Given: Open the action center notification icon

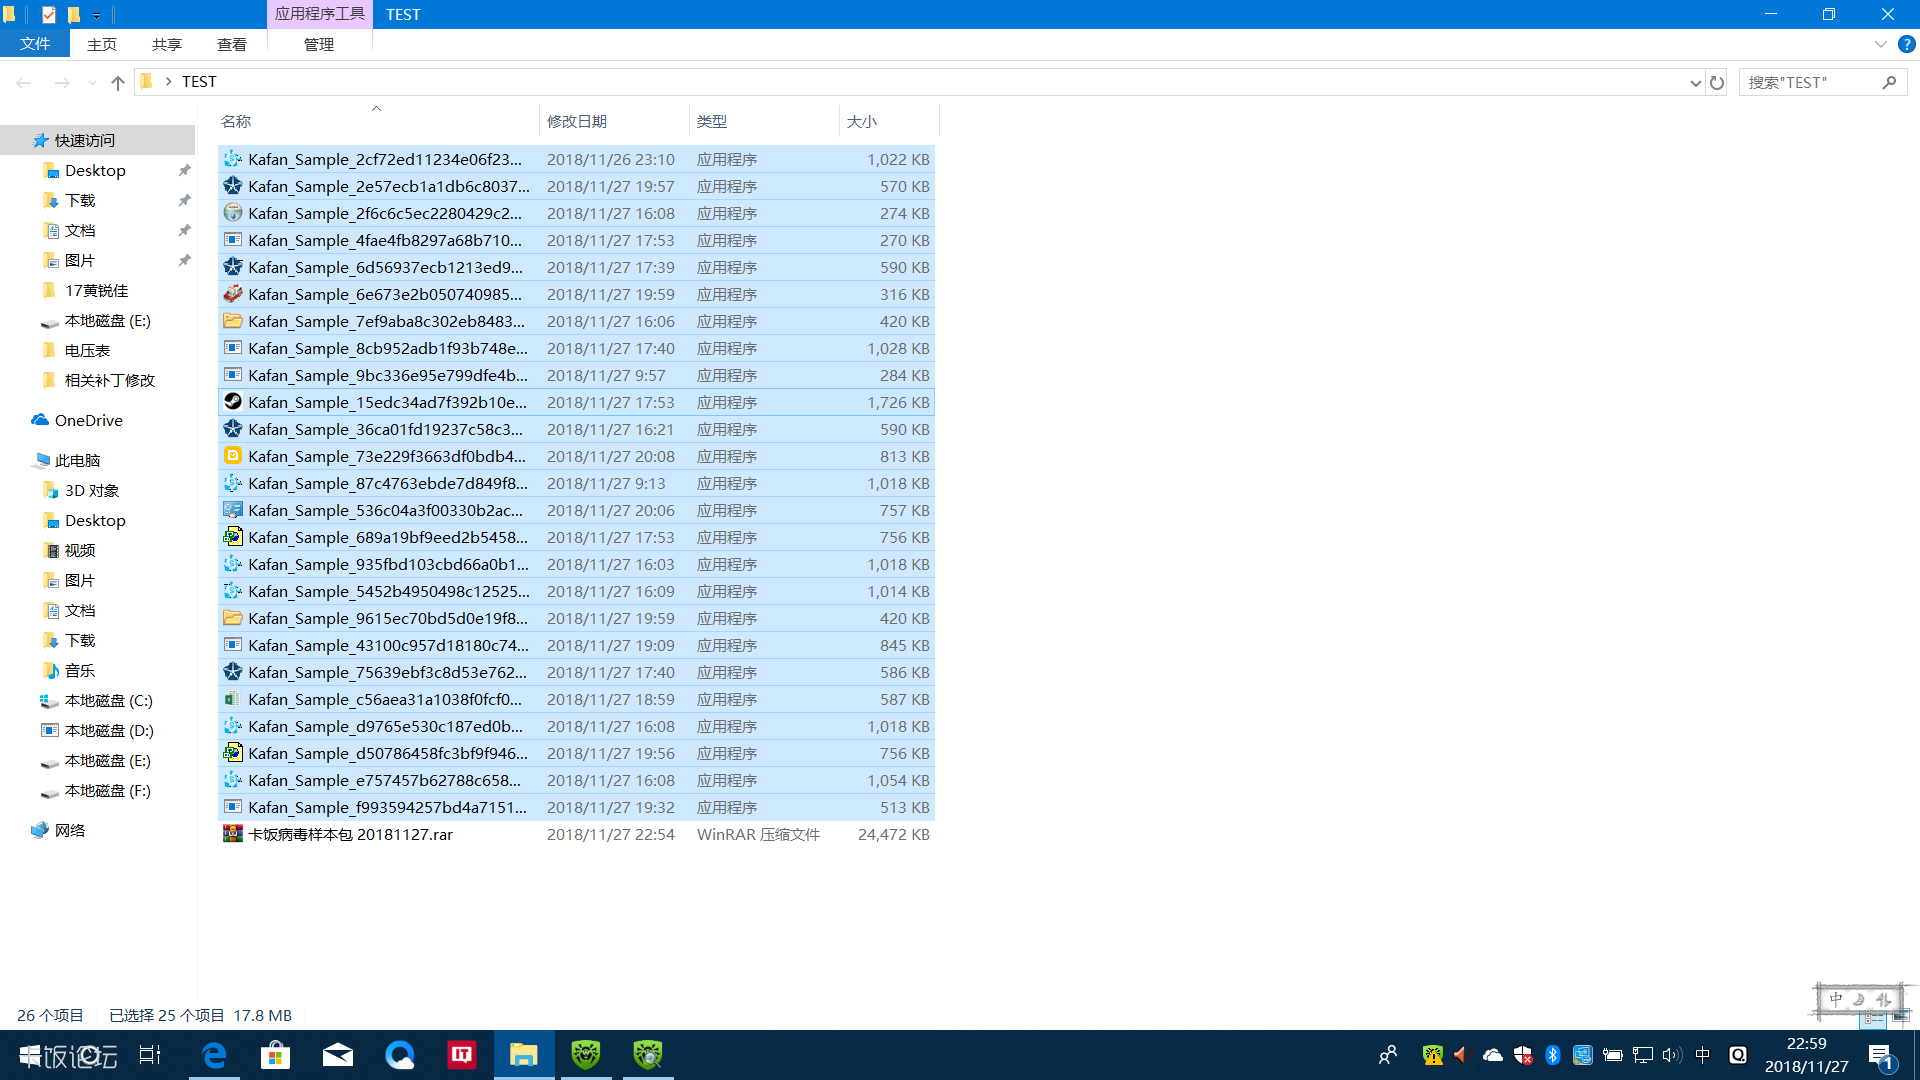Looking at the screenshot, I should coord(1880,1056).
